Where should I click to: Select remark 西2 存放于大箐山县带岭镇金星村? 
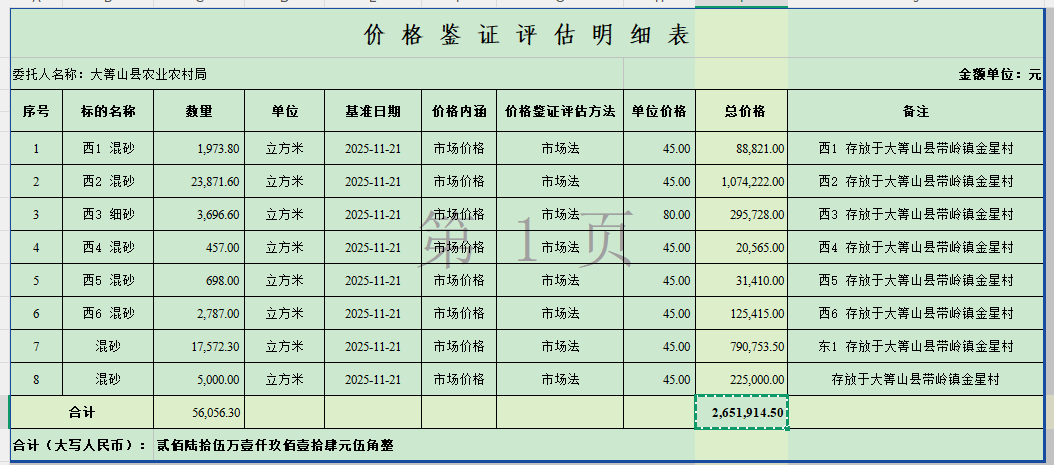tap(916, 181)
